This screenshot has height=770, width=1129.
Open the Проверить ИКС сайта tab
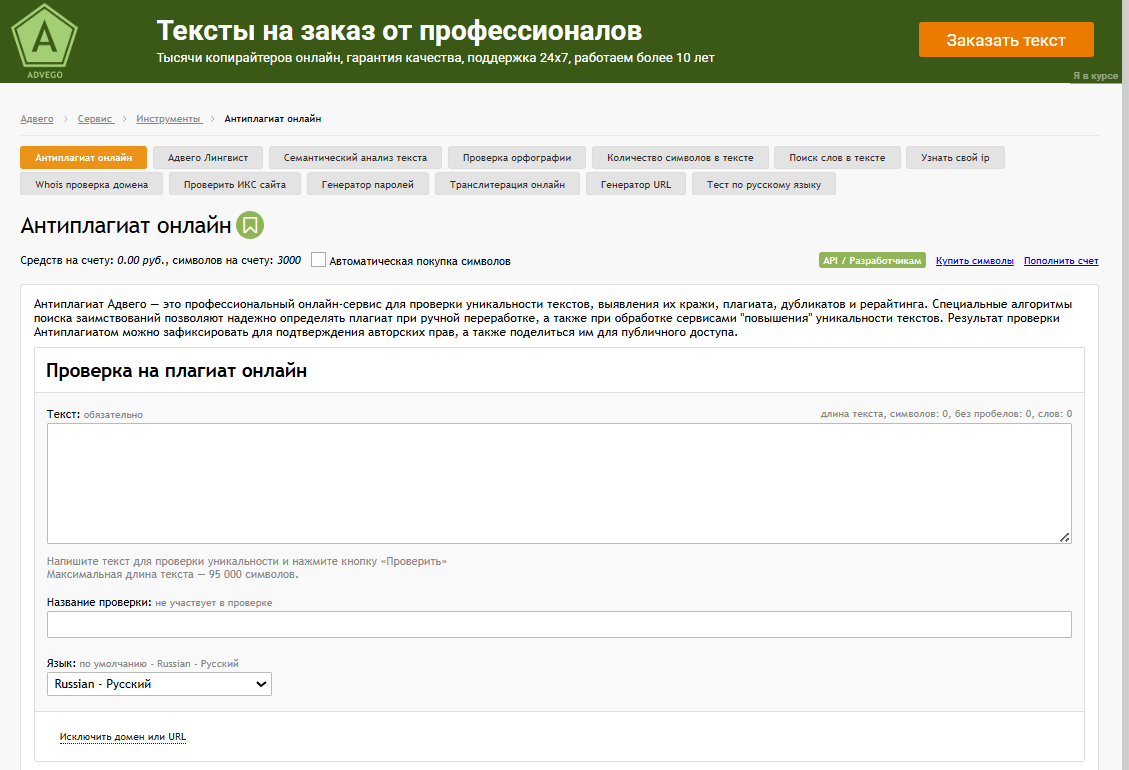pos(235,184)
